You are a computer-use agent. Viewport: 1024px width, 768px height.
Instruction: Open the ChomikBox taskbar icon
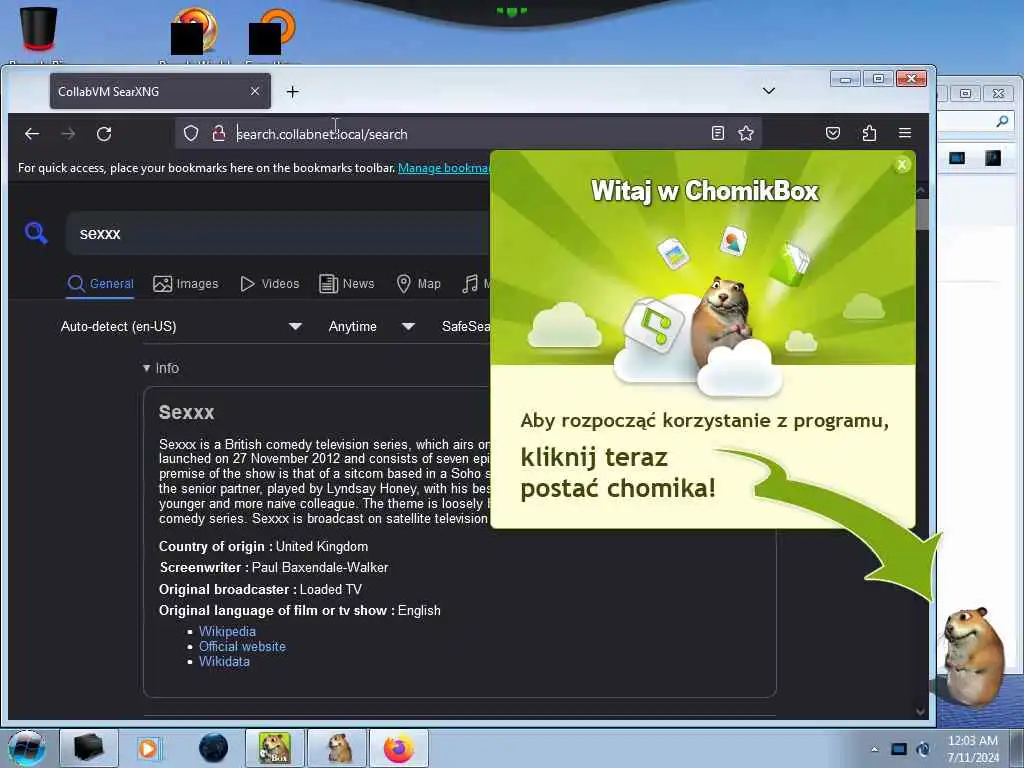(274, 748)
